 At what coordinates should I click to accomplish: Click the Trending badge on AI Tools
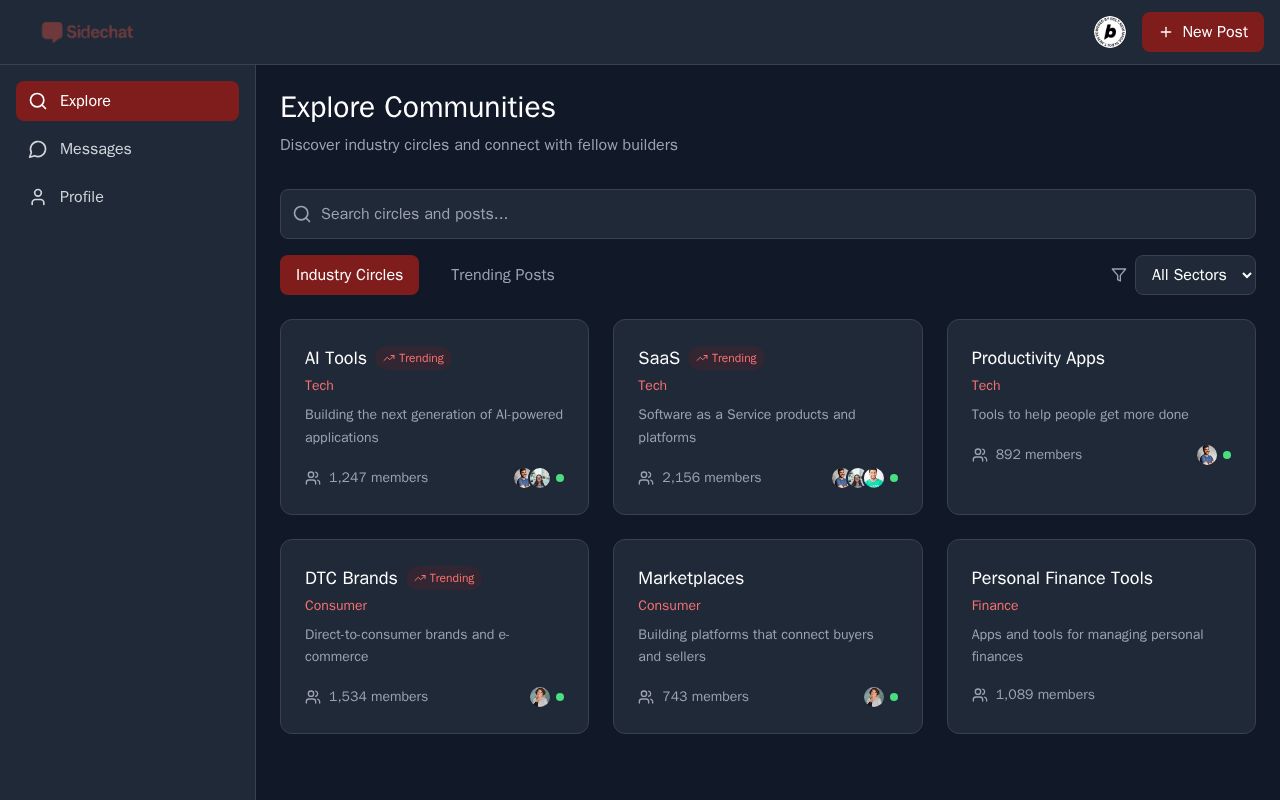click(413, 358)
